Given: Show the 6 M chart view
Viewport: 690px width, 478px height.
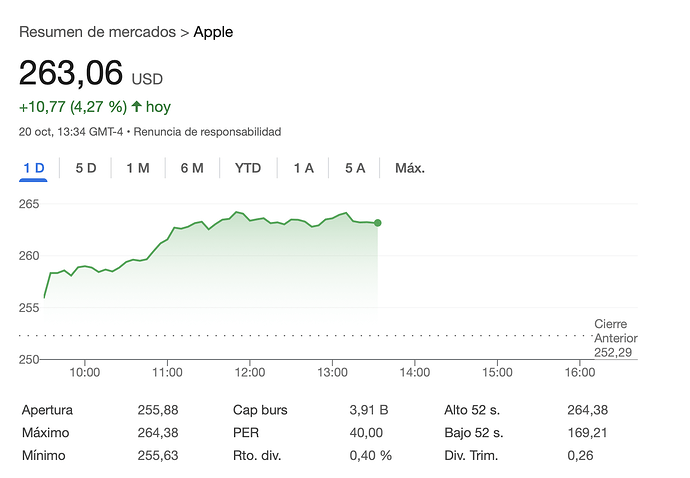Looking at the screenshot, I should point(192,168).
